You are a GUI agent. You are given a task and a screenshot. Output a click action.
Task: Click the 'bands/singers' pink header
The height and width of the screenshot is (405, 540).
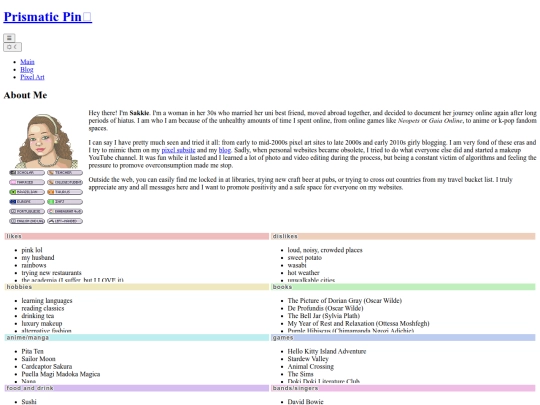tap(403, 388)
